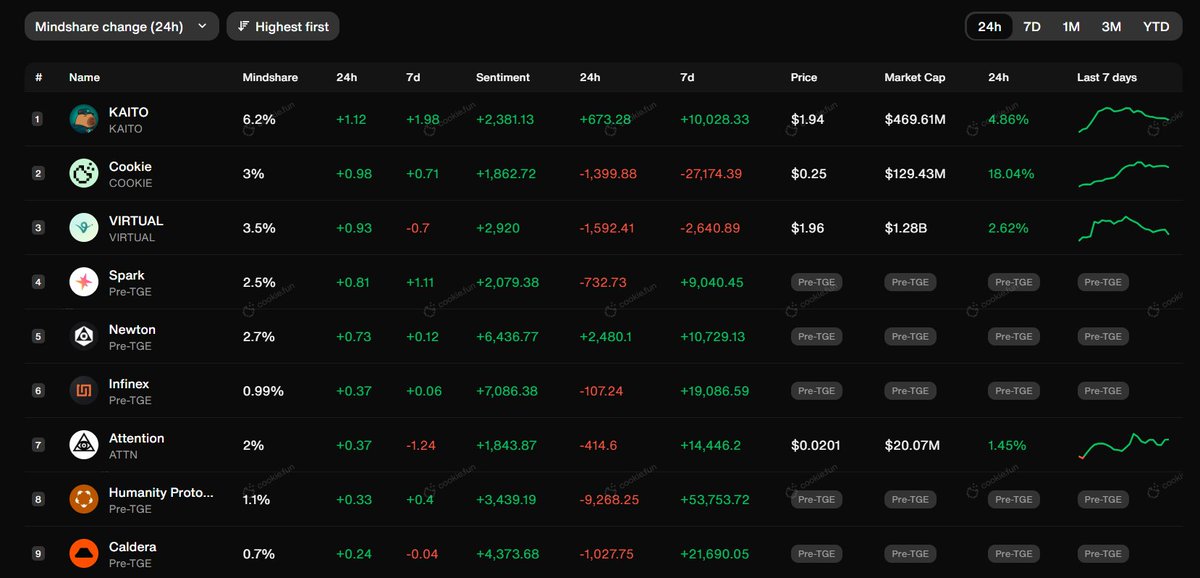Viewport: 1200px width, 578px height.
Task: Click the Attention project logo
Action: click(x=84, y=445)
